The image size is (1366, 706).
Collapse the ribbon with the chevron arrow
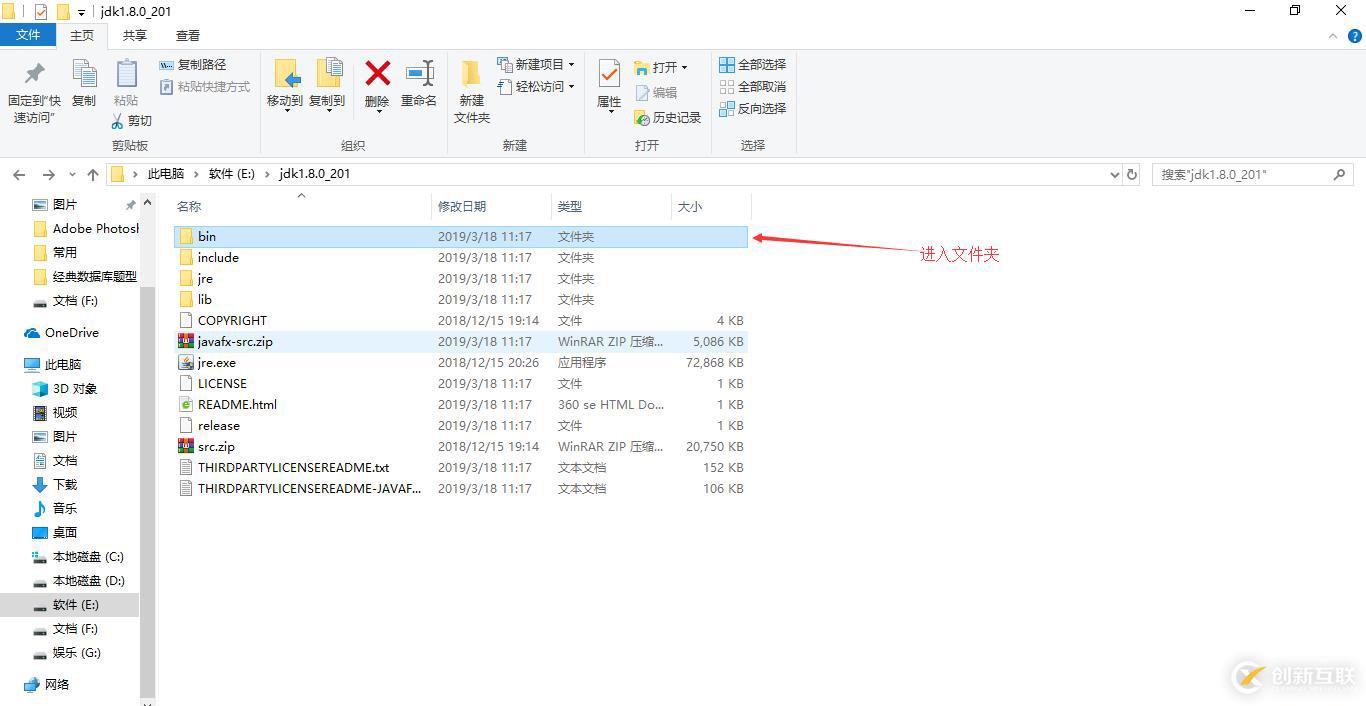(x=1333, y=36)
